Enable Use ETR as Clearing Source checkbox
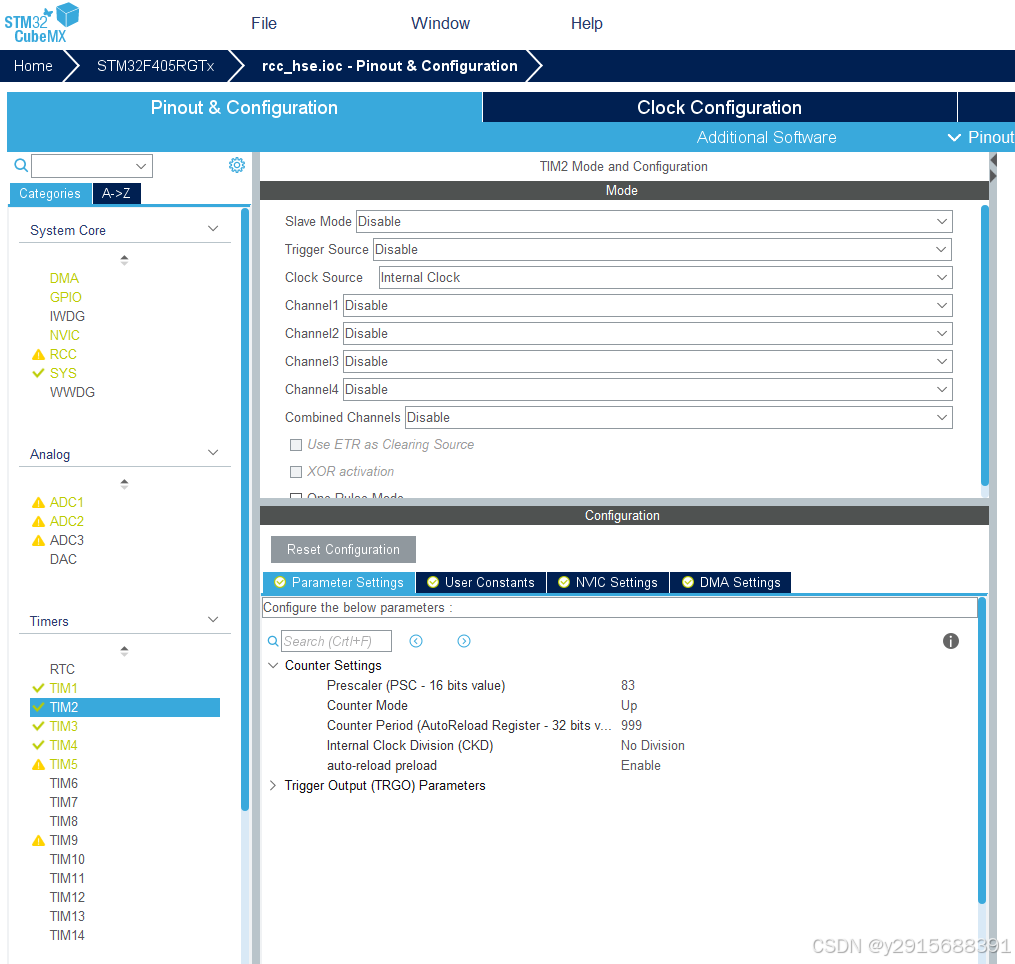The width and height of the screenshot is (1015, 964). 296,445
